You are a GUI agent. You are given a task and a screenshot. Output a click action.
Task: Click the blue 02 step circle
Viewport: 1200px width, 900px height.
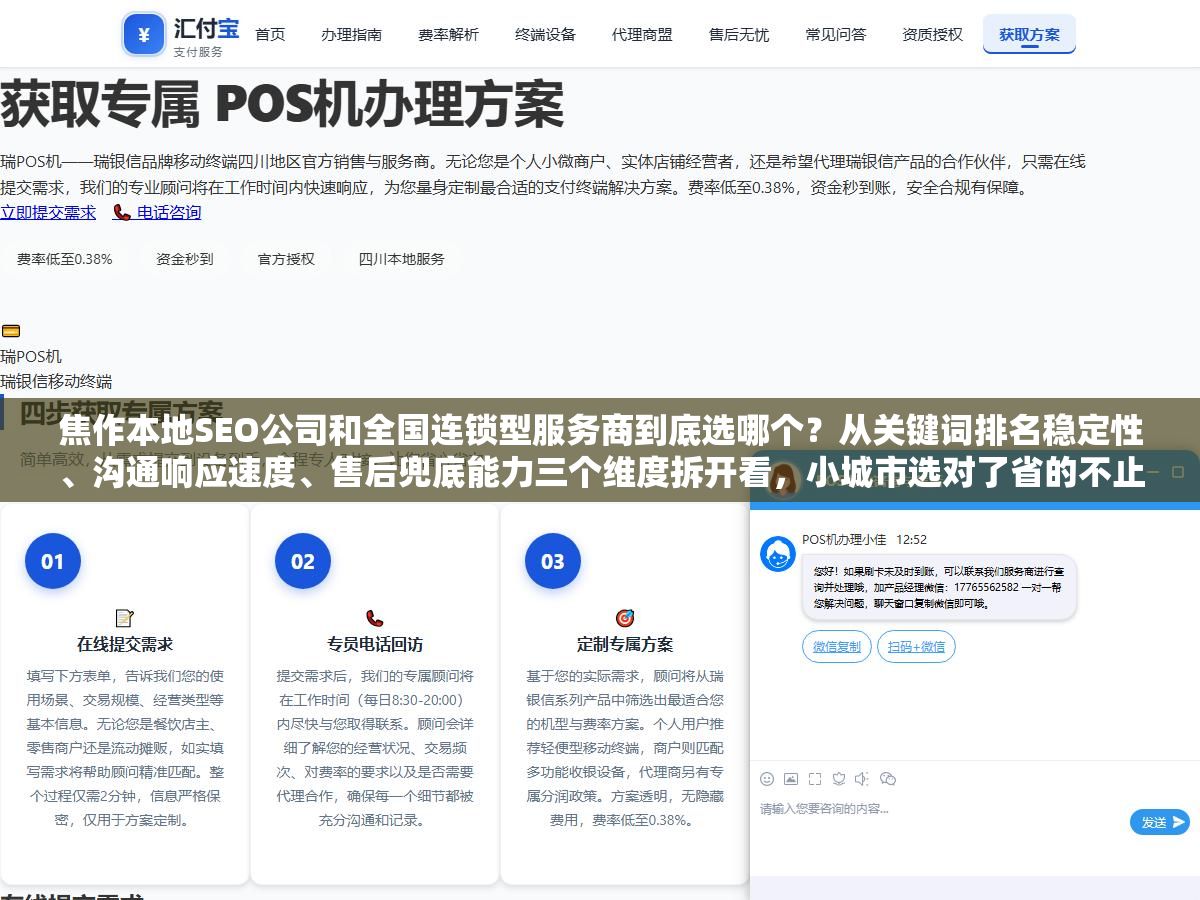click(303, 561)
